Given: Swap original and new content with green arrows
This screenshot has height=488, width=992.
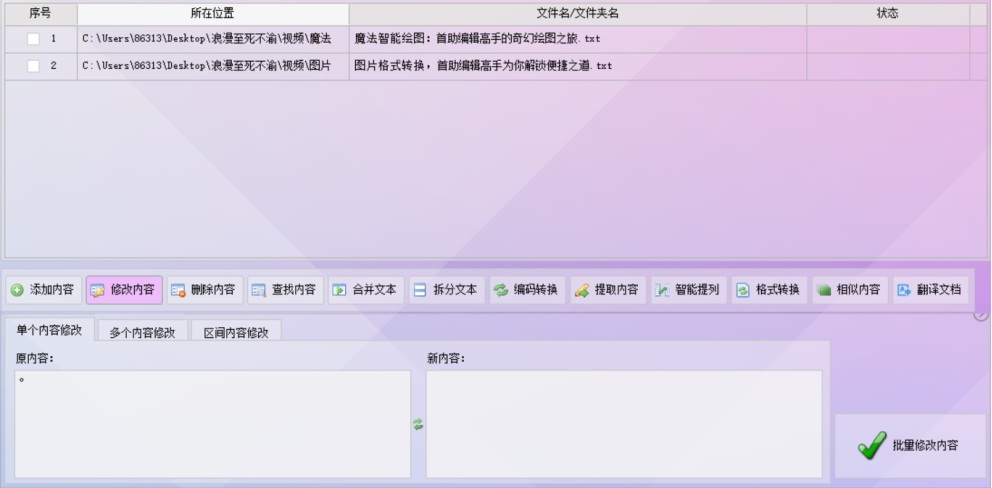Looking at the screenshot, I should [418, 425].
